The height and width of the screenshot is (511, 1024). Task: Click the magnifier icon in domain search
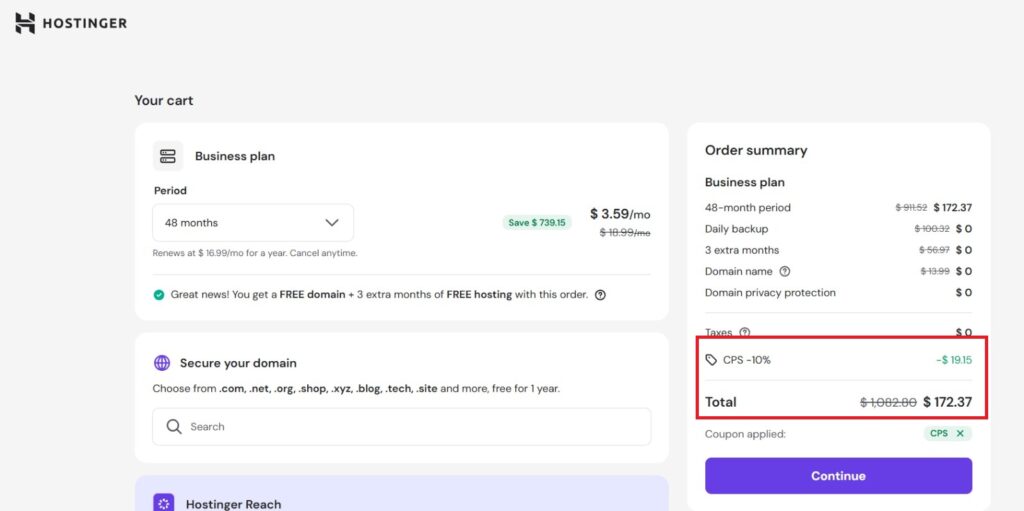174,427
